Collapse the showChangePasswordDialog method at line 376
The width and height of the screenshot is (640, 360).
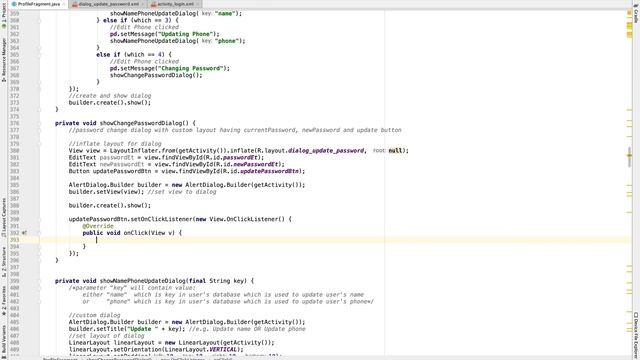[x=40, y=123]
